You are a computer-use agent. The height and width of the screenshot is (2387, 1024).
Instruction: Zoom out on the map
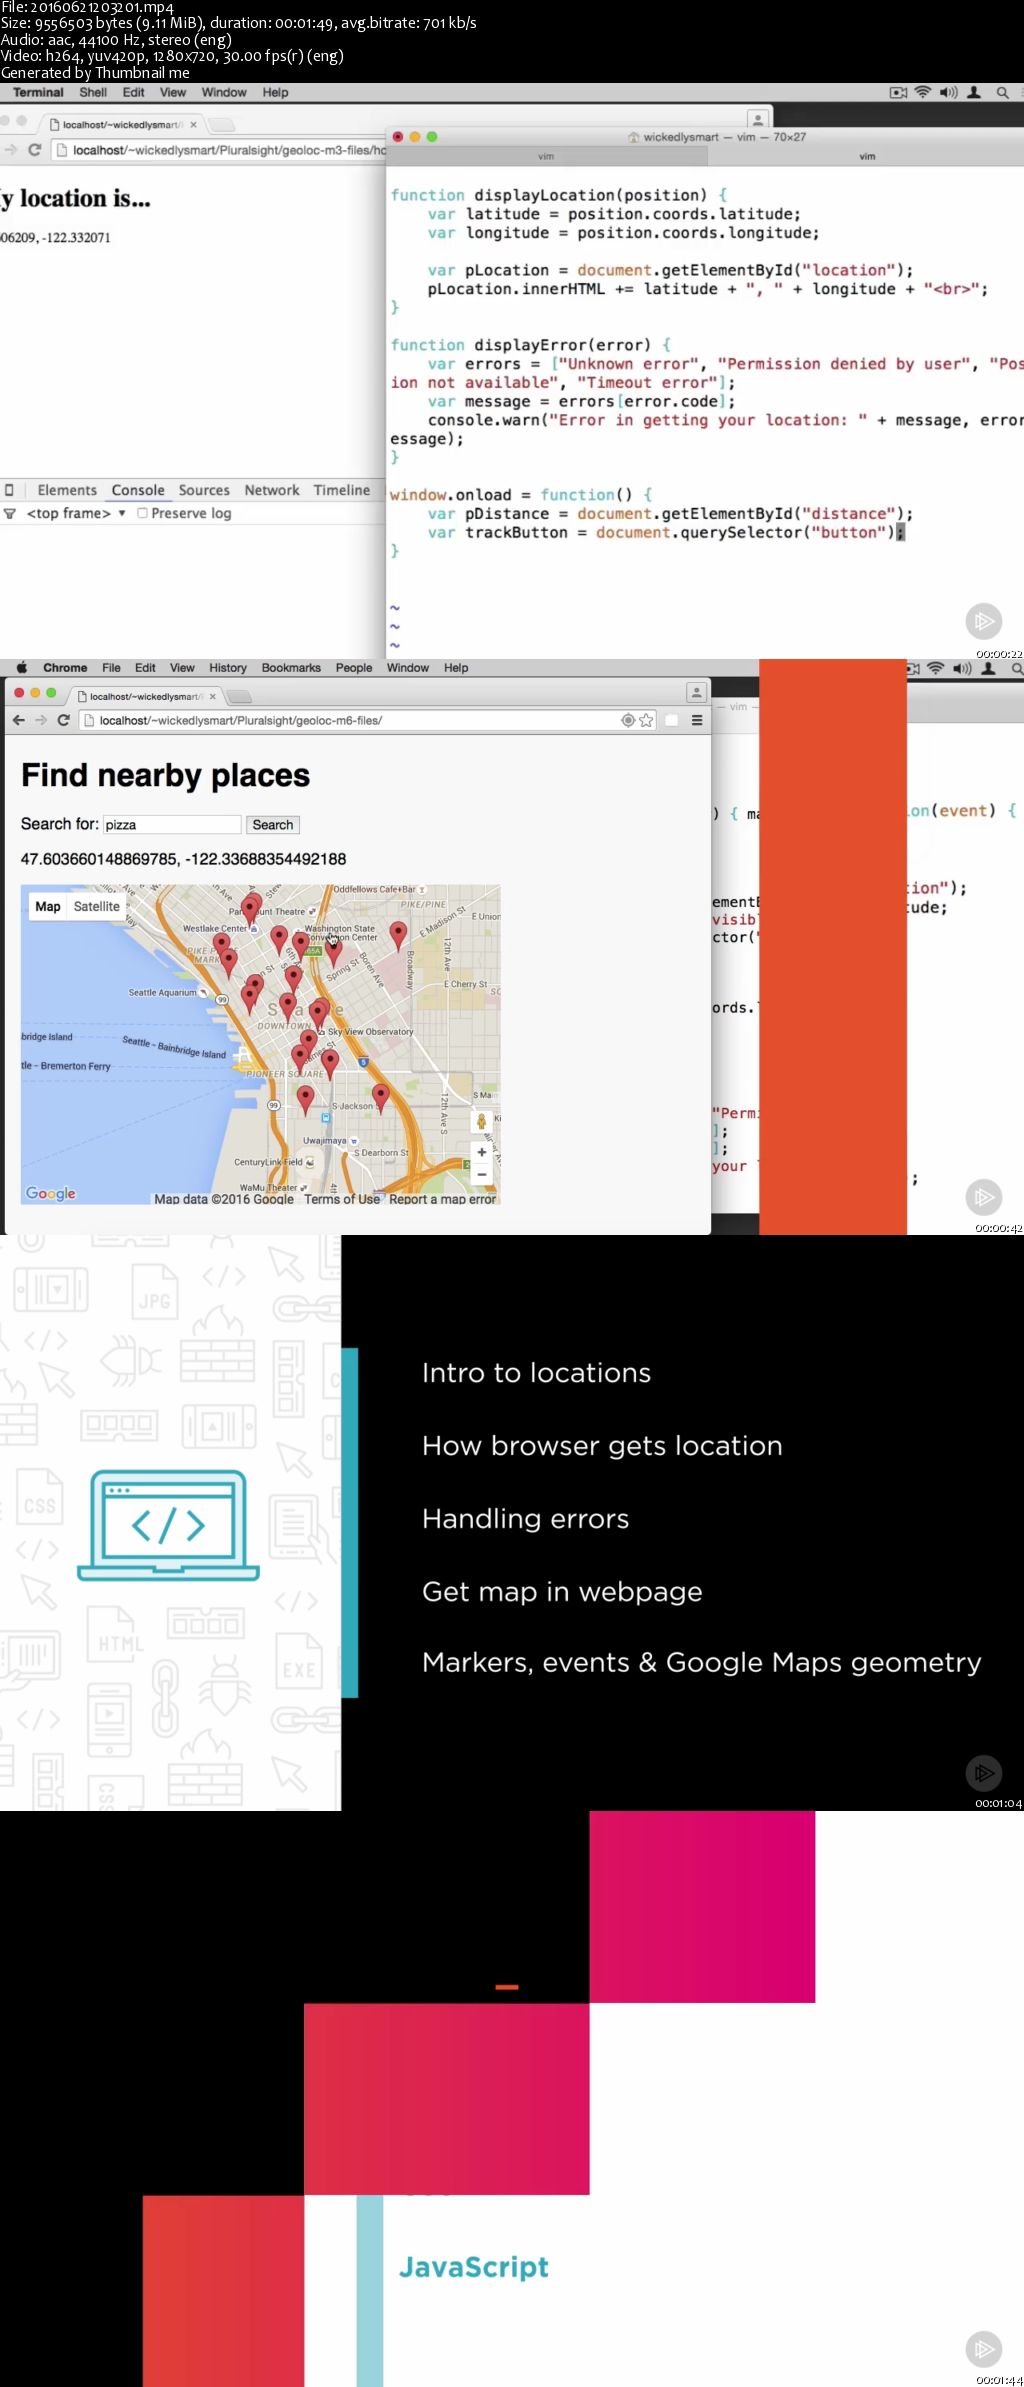[482, 1174]
